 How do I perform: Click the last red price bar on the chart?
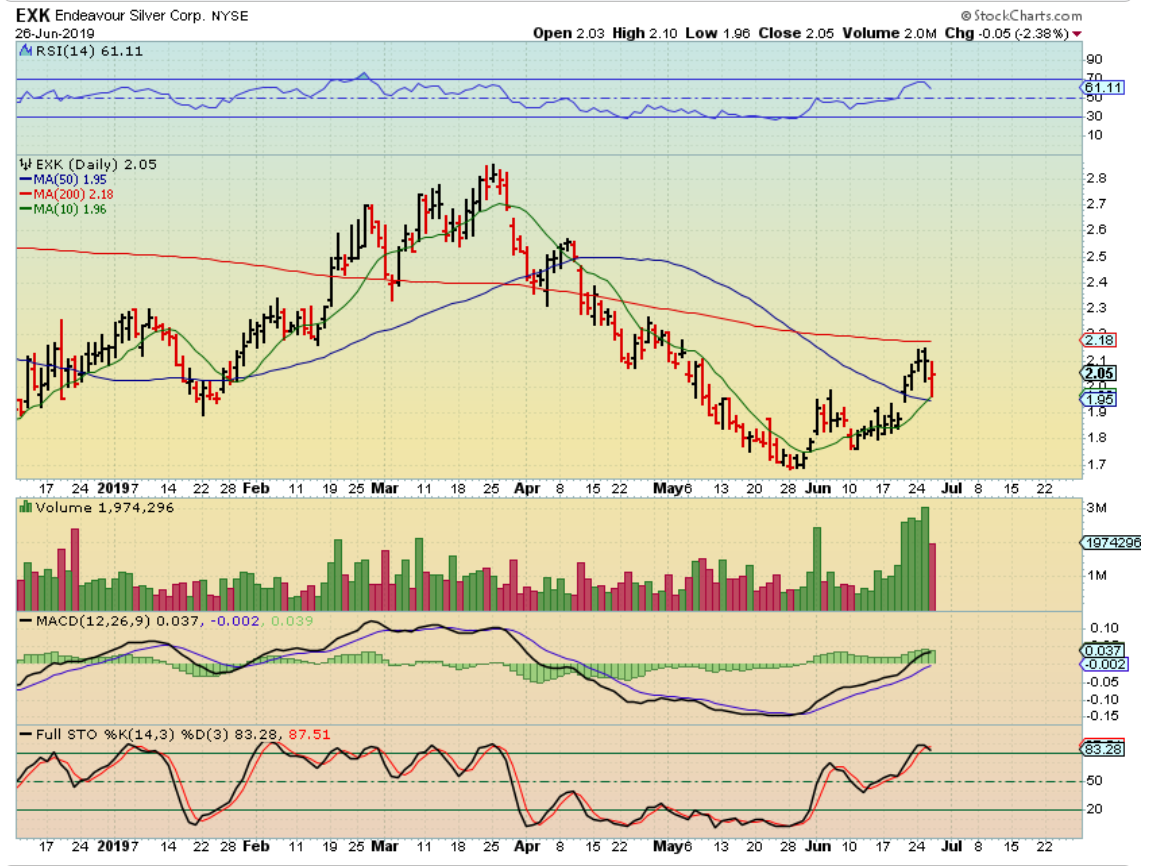932,379
